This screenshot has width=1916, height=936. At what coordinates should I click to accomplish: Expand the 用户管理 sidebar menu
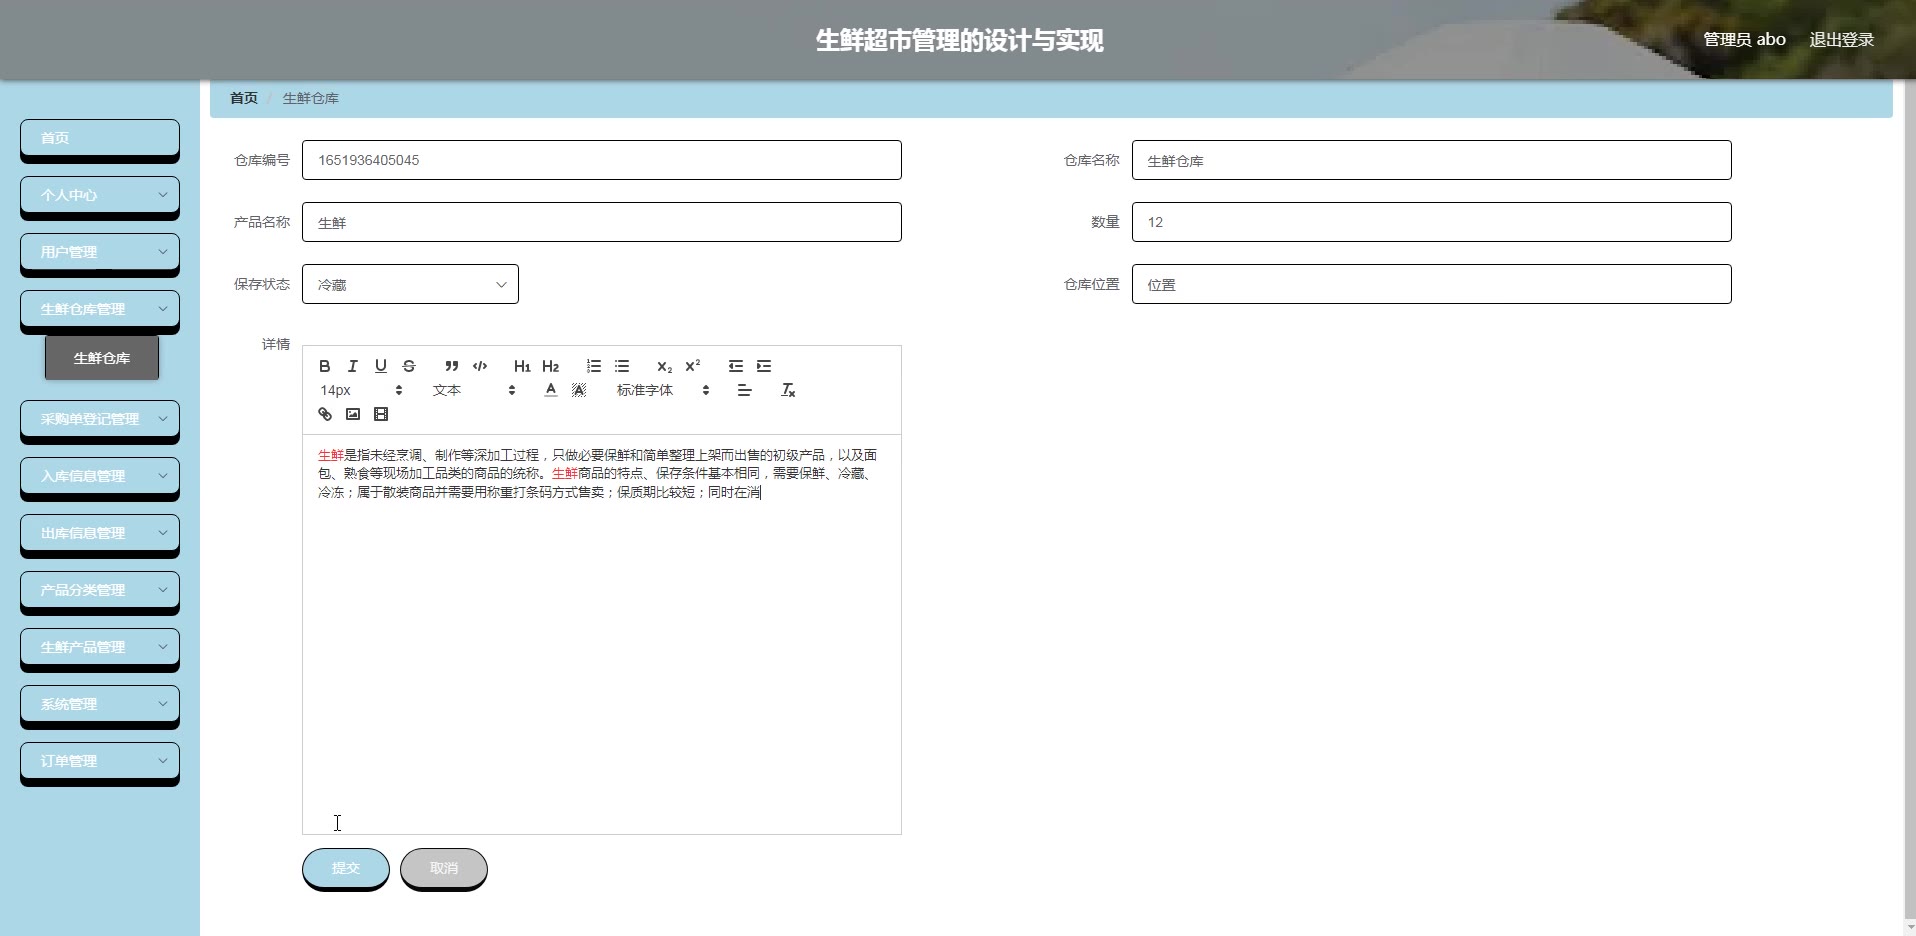click(100, 252)
